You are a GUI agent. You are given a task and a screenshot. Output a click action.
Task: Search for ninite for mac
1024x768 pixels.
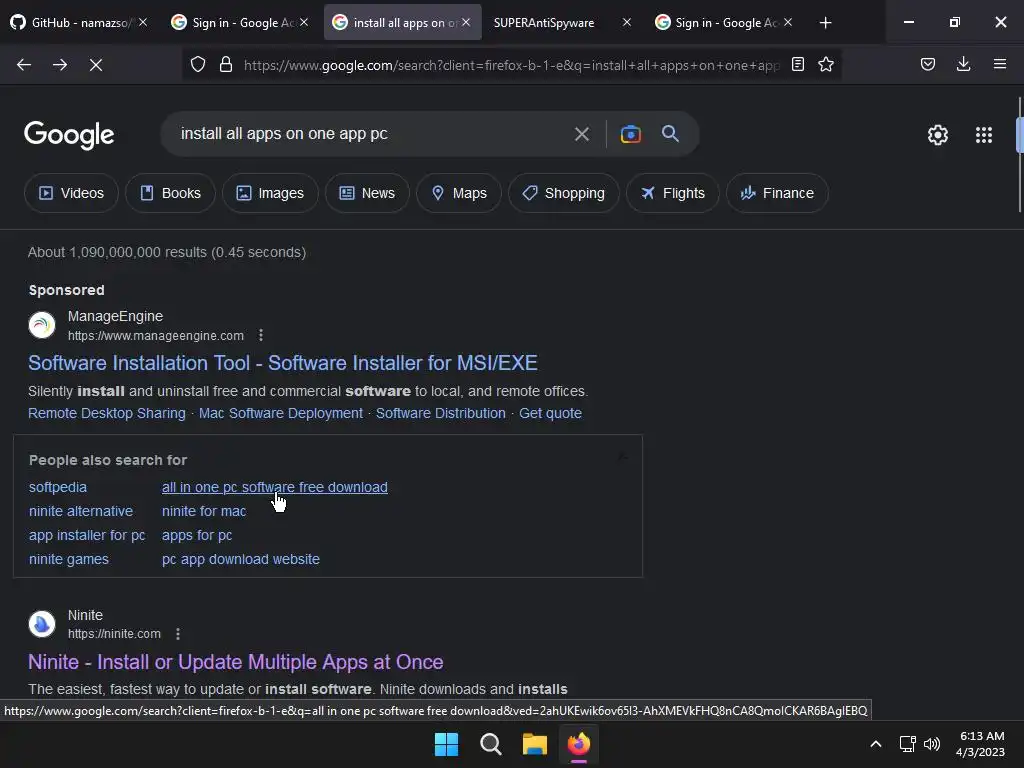coord(204,511)
